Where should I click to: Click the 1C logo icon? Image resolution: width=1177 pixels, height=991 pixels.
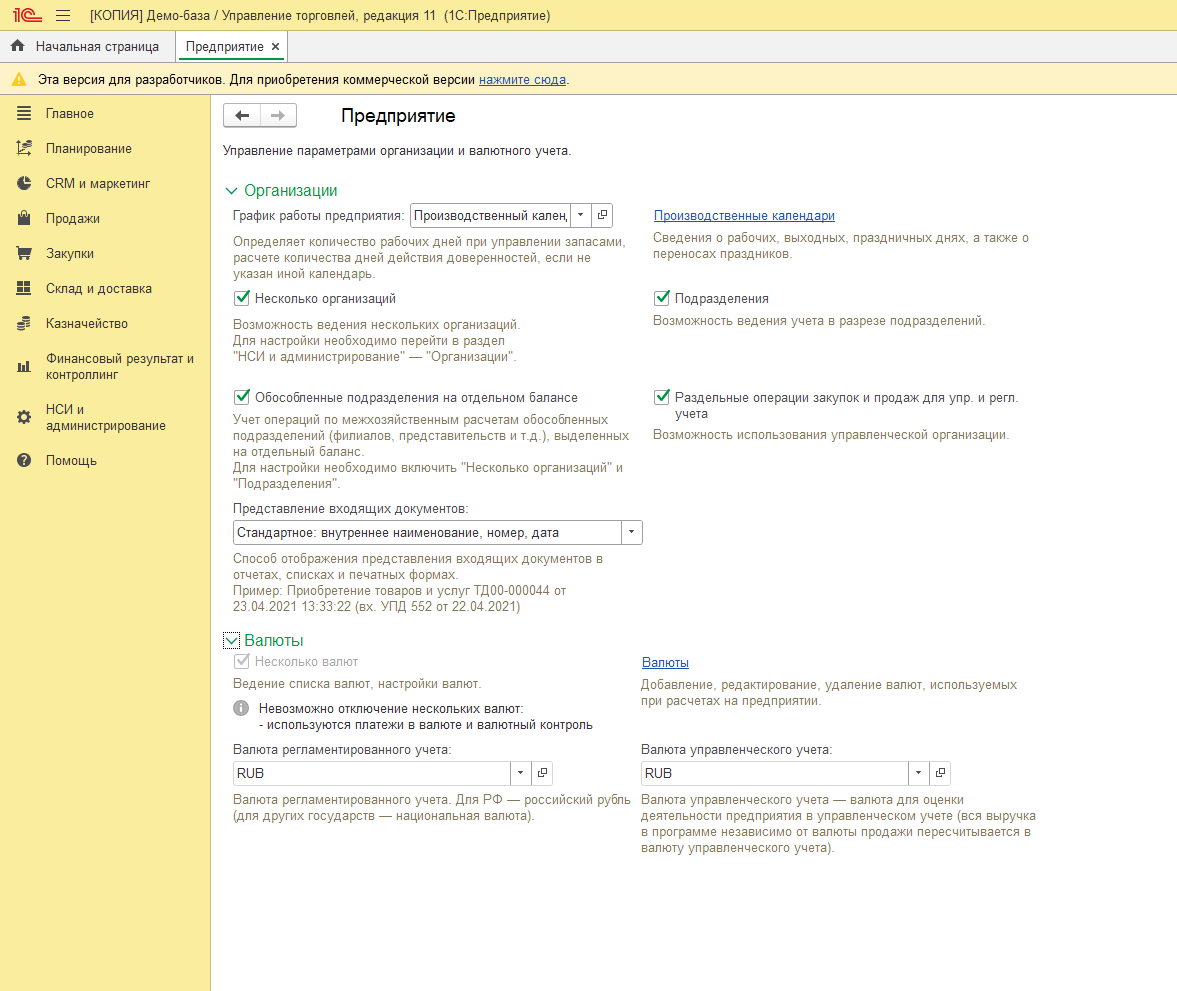point(27,15)
